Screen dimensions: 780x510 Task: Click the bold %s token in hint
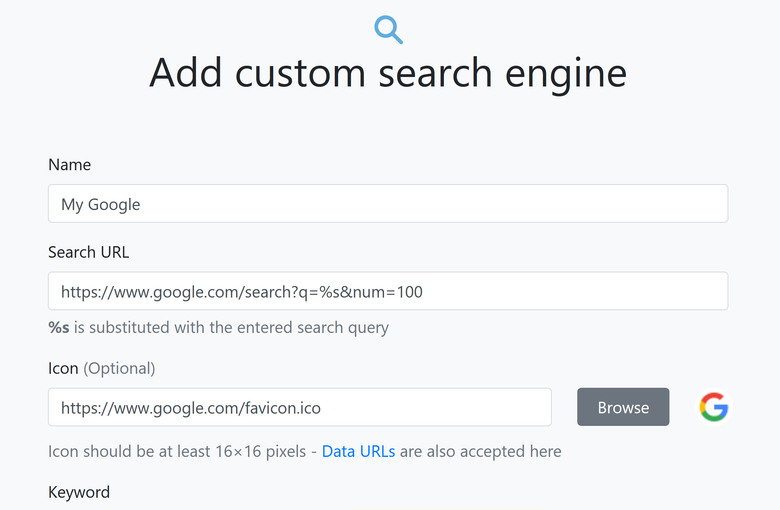point(58,327)
